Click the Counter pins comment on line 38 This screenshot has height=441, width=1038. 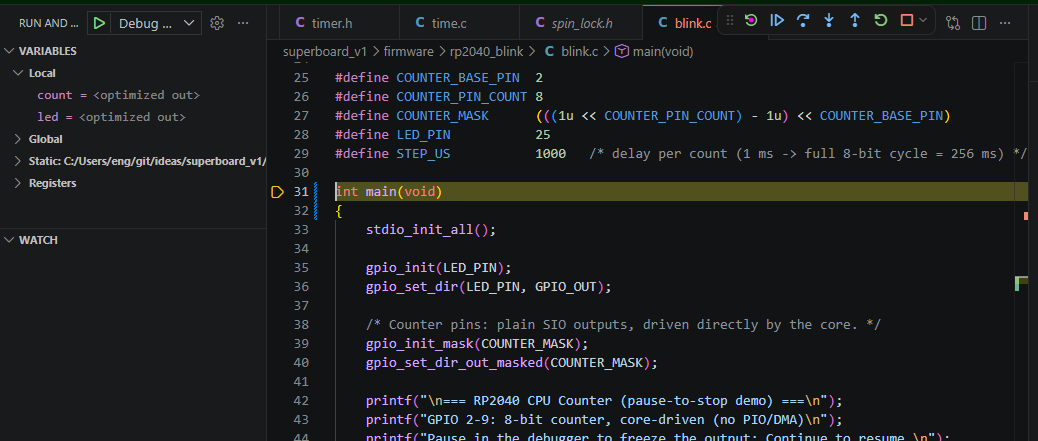pos(624,324)
